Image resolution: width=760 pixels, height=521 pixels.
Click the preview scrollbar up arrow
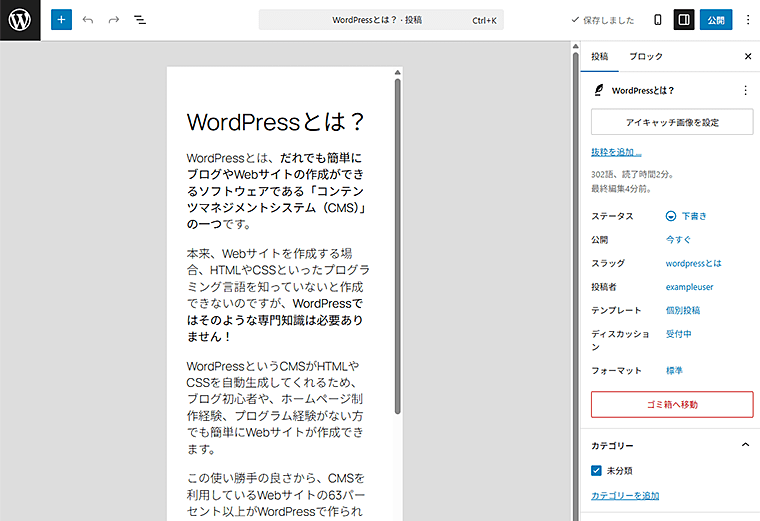pos(397,72)
